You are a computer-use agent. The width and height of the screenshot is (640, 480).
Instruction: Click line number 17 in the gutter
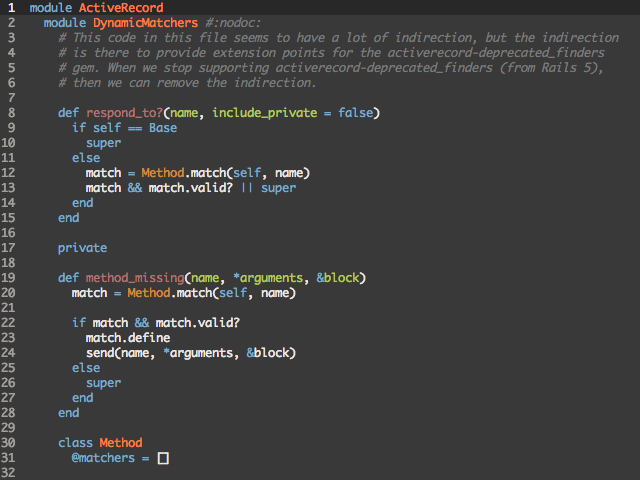click(x=8, y=248)
